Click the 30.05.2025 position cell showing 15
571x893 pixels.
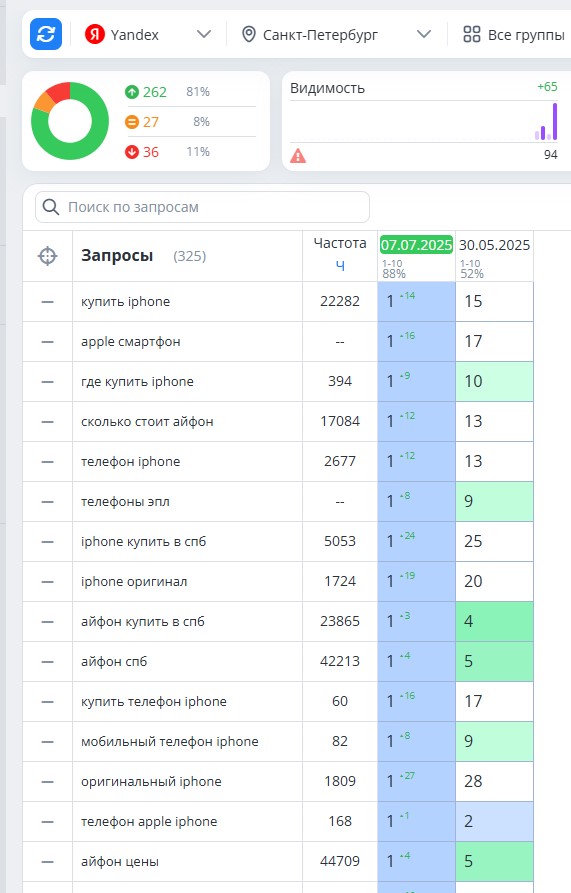pyautogui.click(x=494, y=302)
